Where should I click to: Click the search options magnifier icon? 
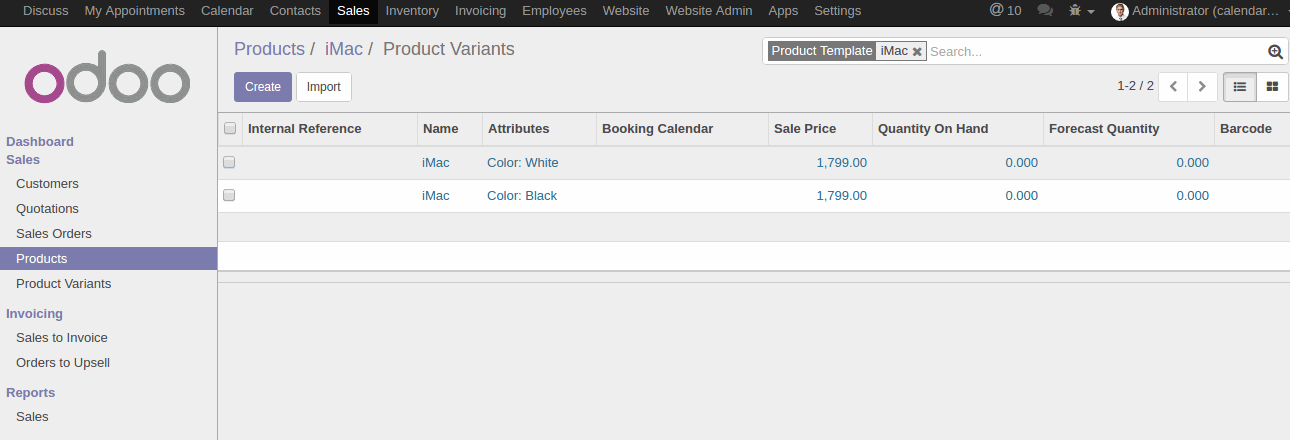point(1275,52)
